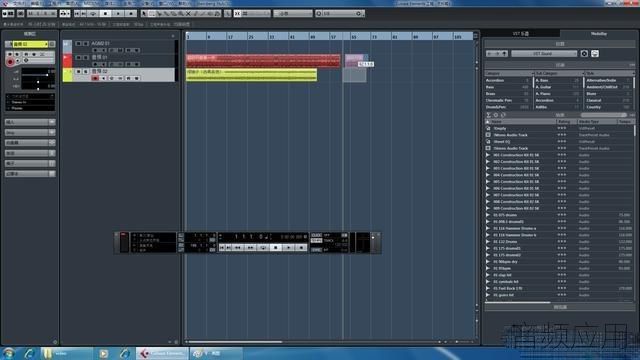Click bar 17 on the timeline ruler
640x360 pixels.
click(x=230, y=37)
